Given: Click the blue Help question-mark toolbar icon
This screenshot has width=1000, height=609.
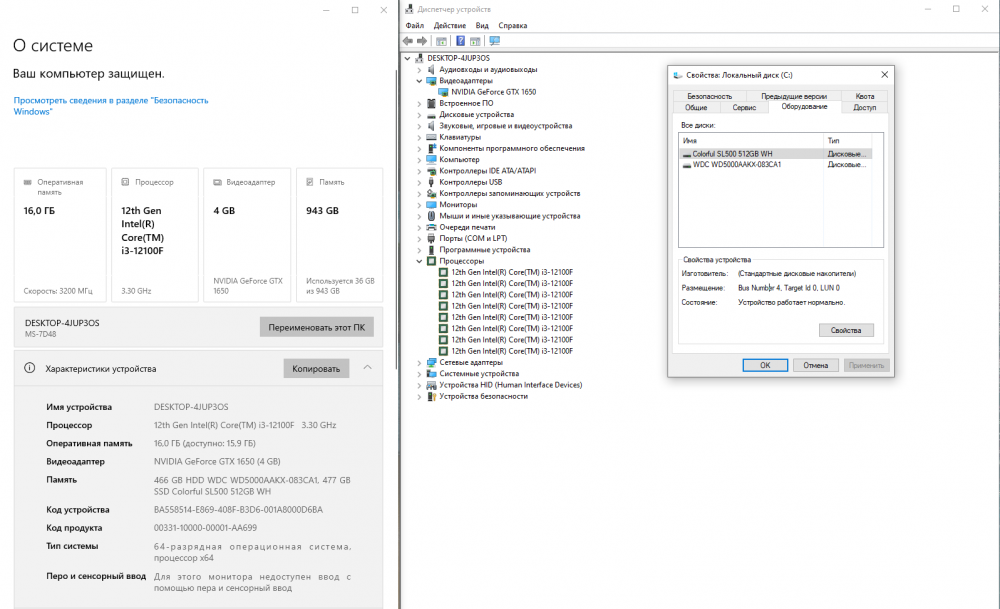Looking at the screenshot, I should click(x=460, y=41).
